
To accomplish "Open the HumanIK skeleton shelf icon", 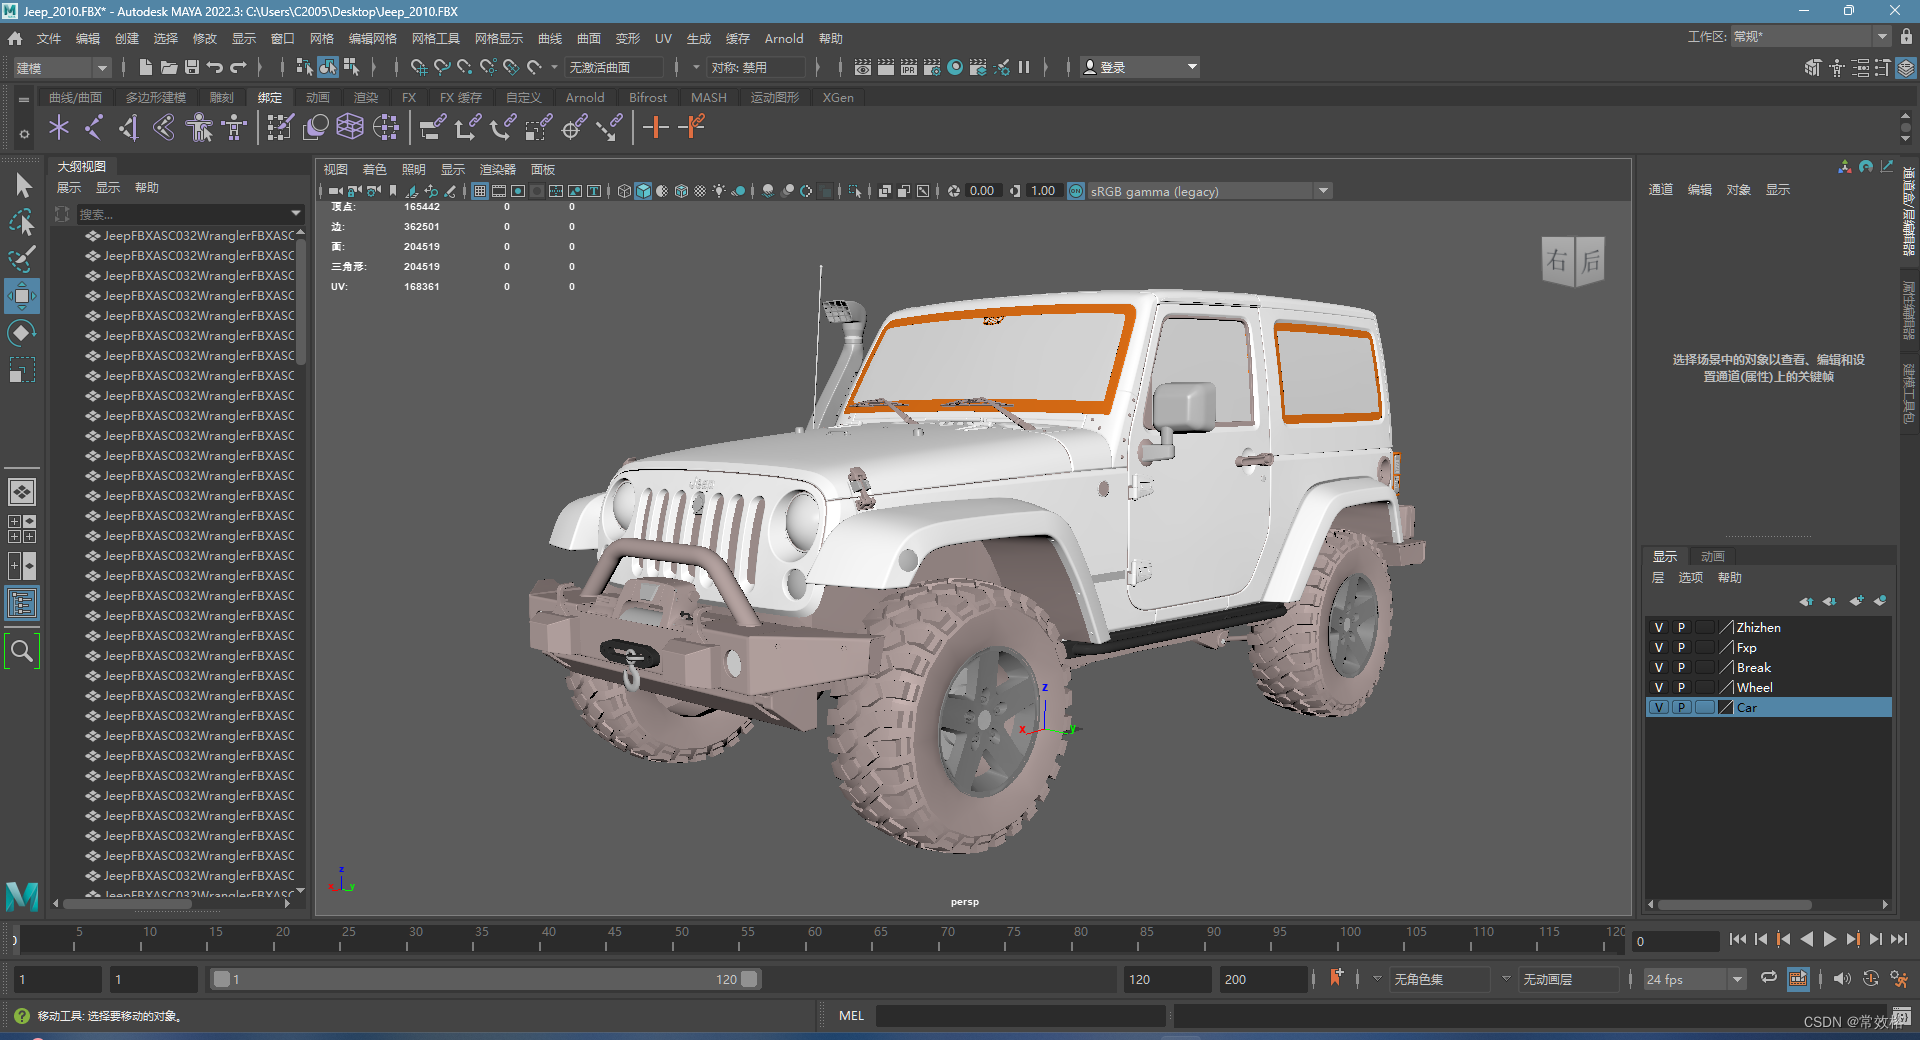I will 234,127.
